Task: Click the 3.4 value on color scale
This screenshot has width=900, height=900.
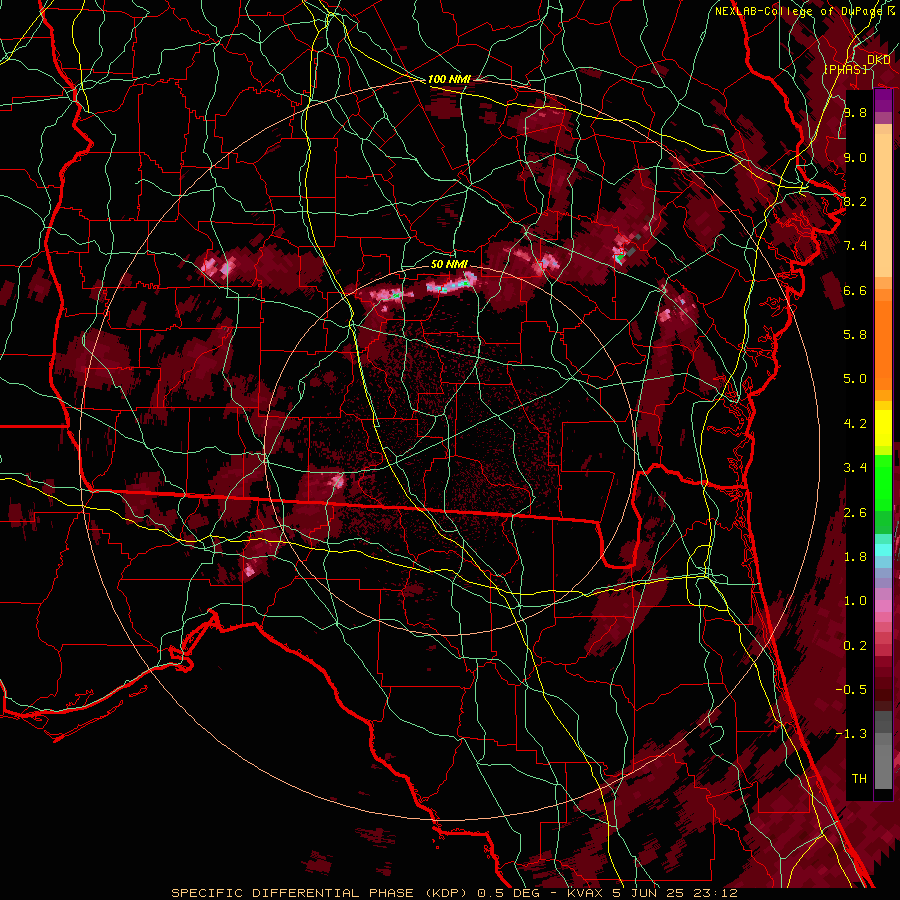Action: click(855, 468)
